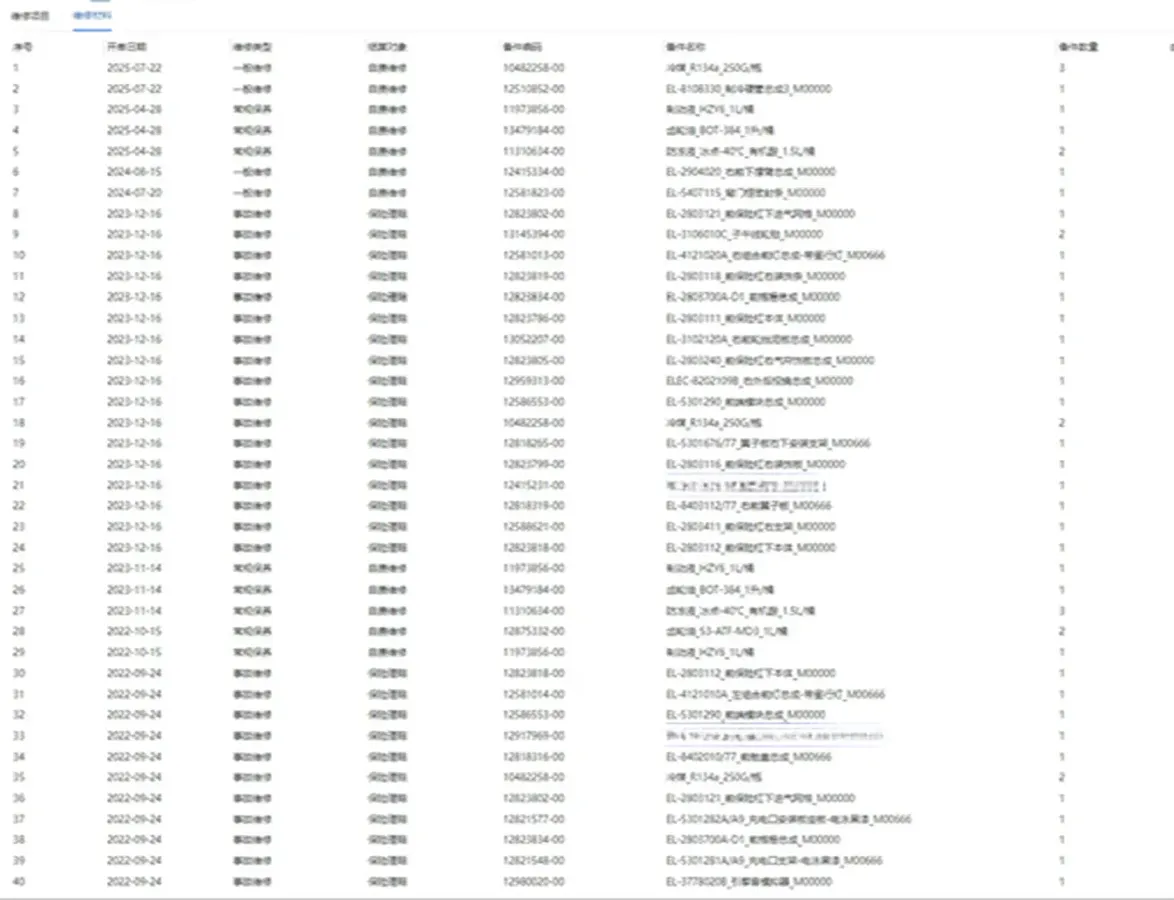Select part code 12510852-00 in row 2
The height and width of the screenshot is (900, 1174).
533,89
